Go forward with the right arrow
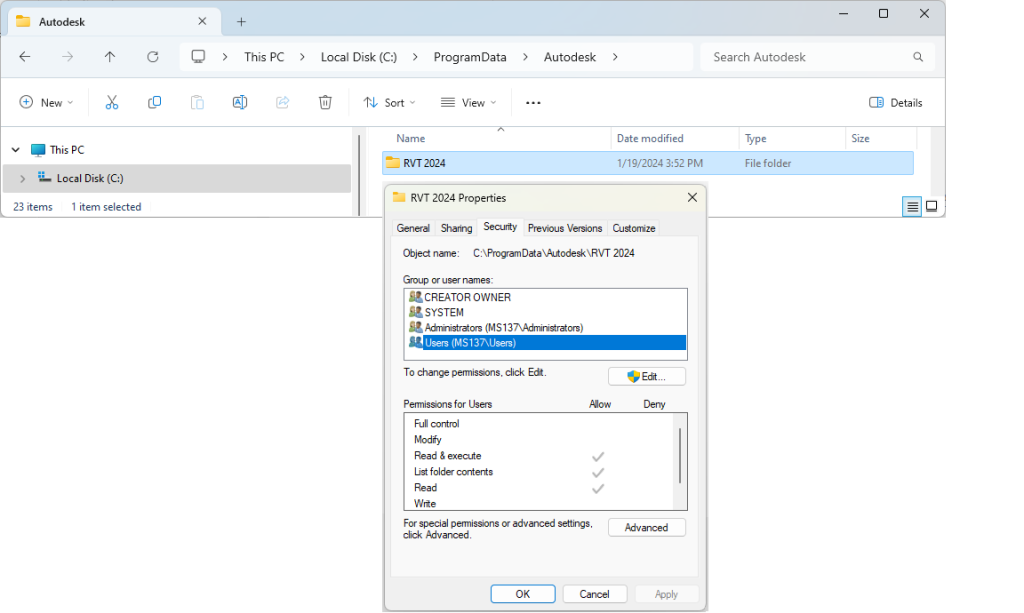Image resolution: width=1024 pixels, height=613 pixels. click(67, 57)
